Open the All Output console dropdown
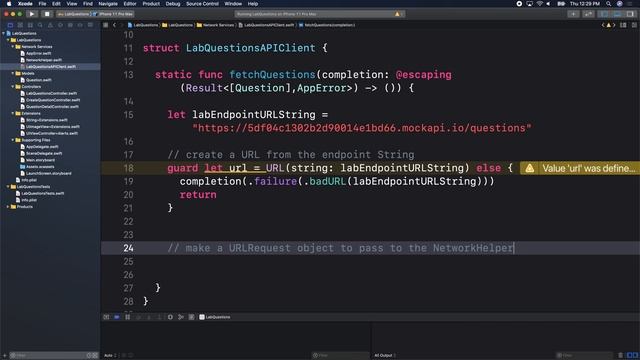Image resolution: width=640 pixels, height=360 pixels. (385, 356)
